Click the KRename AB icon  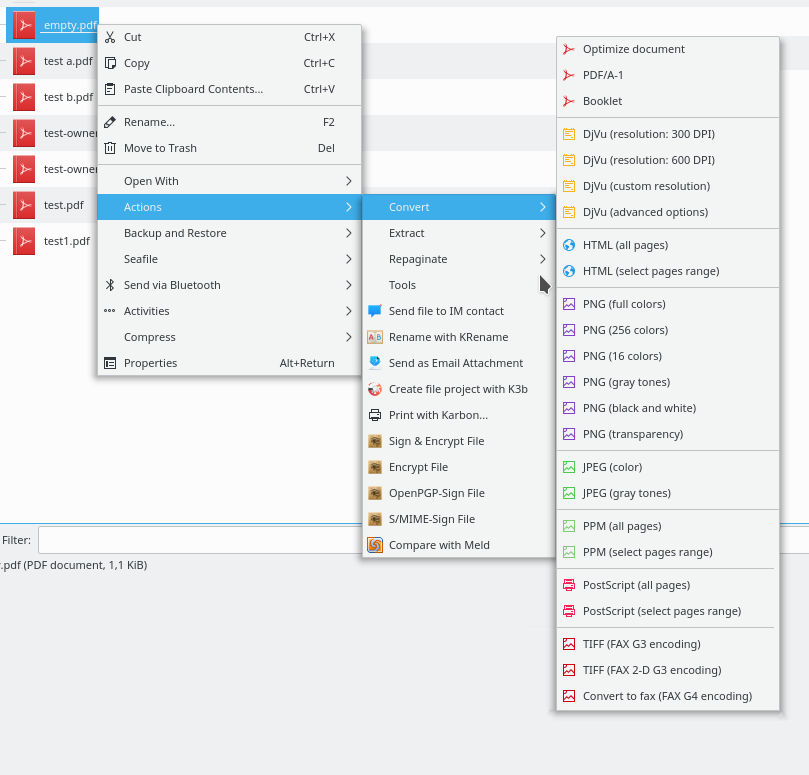coord(375,337)
